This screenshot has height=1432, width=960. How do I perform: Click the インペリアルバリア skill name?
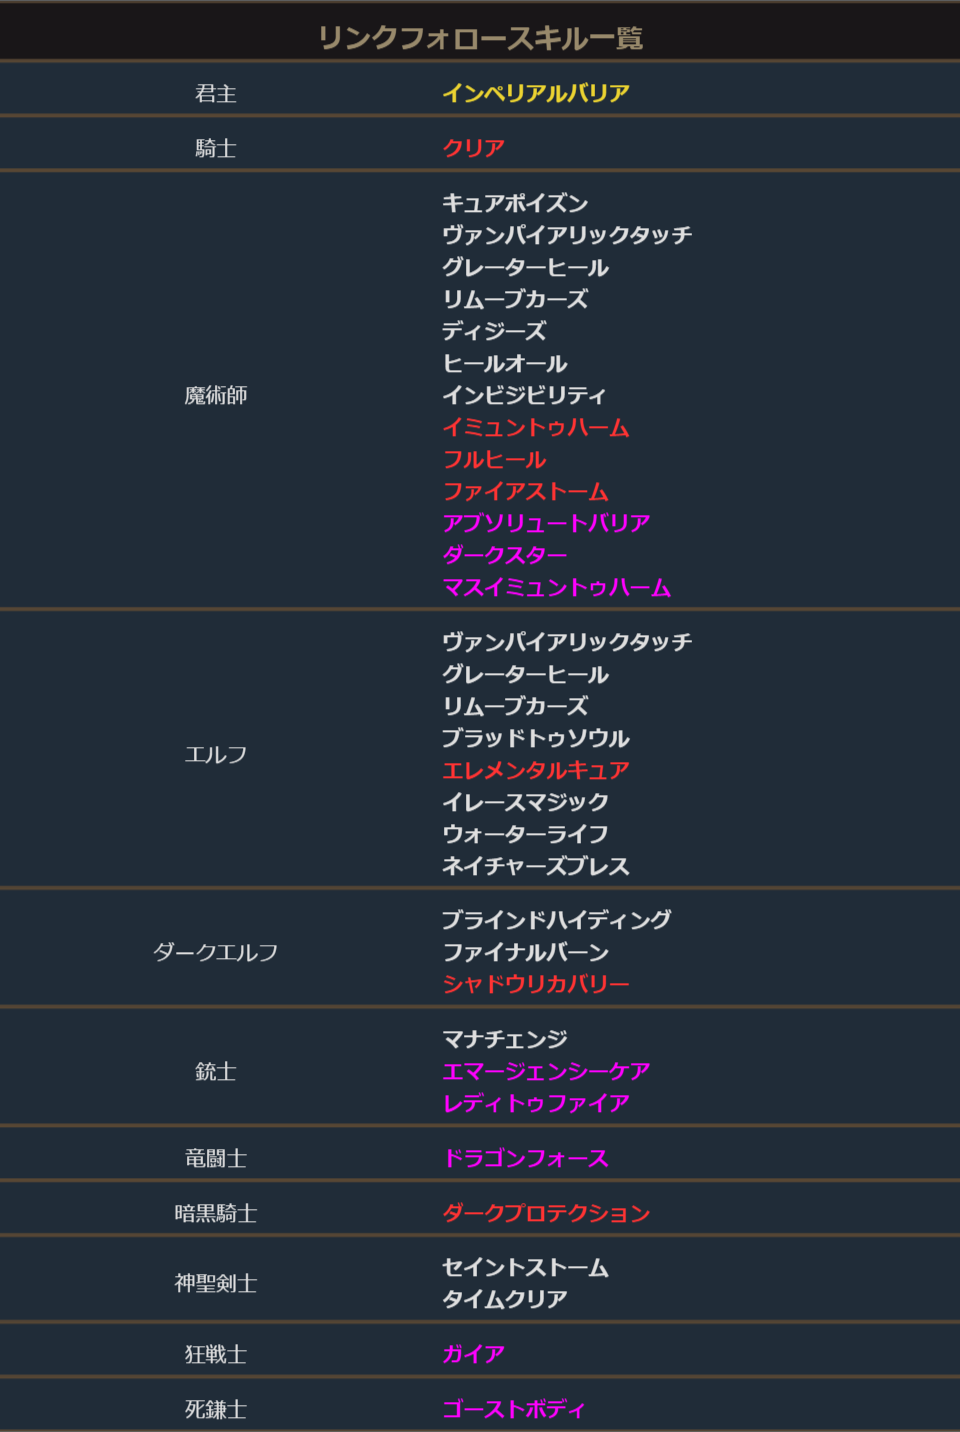[536, 93]
